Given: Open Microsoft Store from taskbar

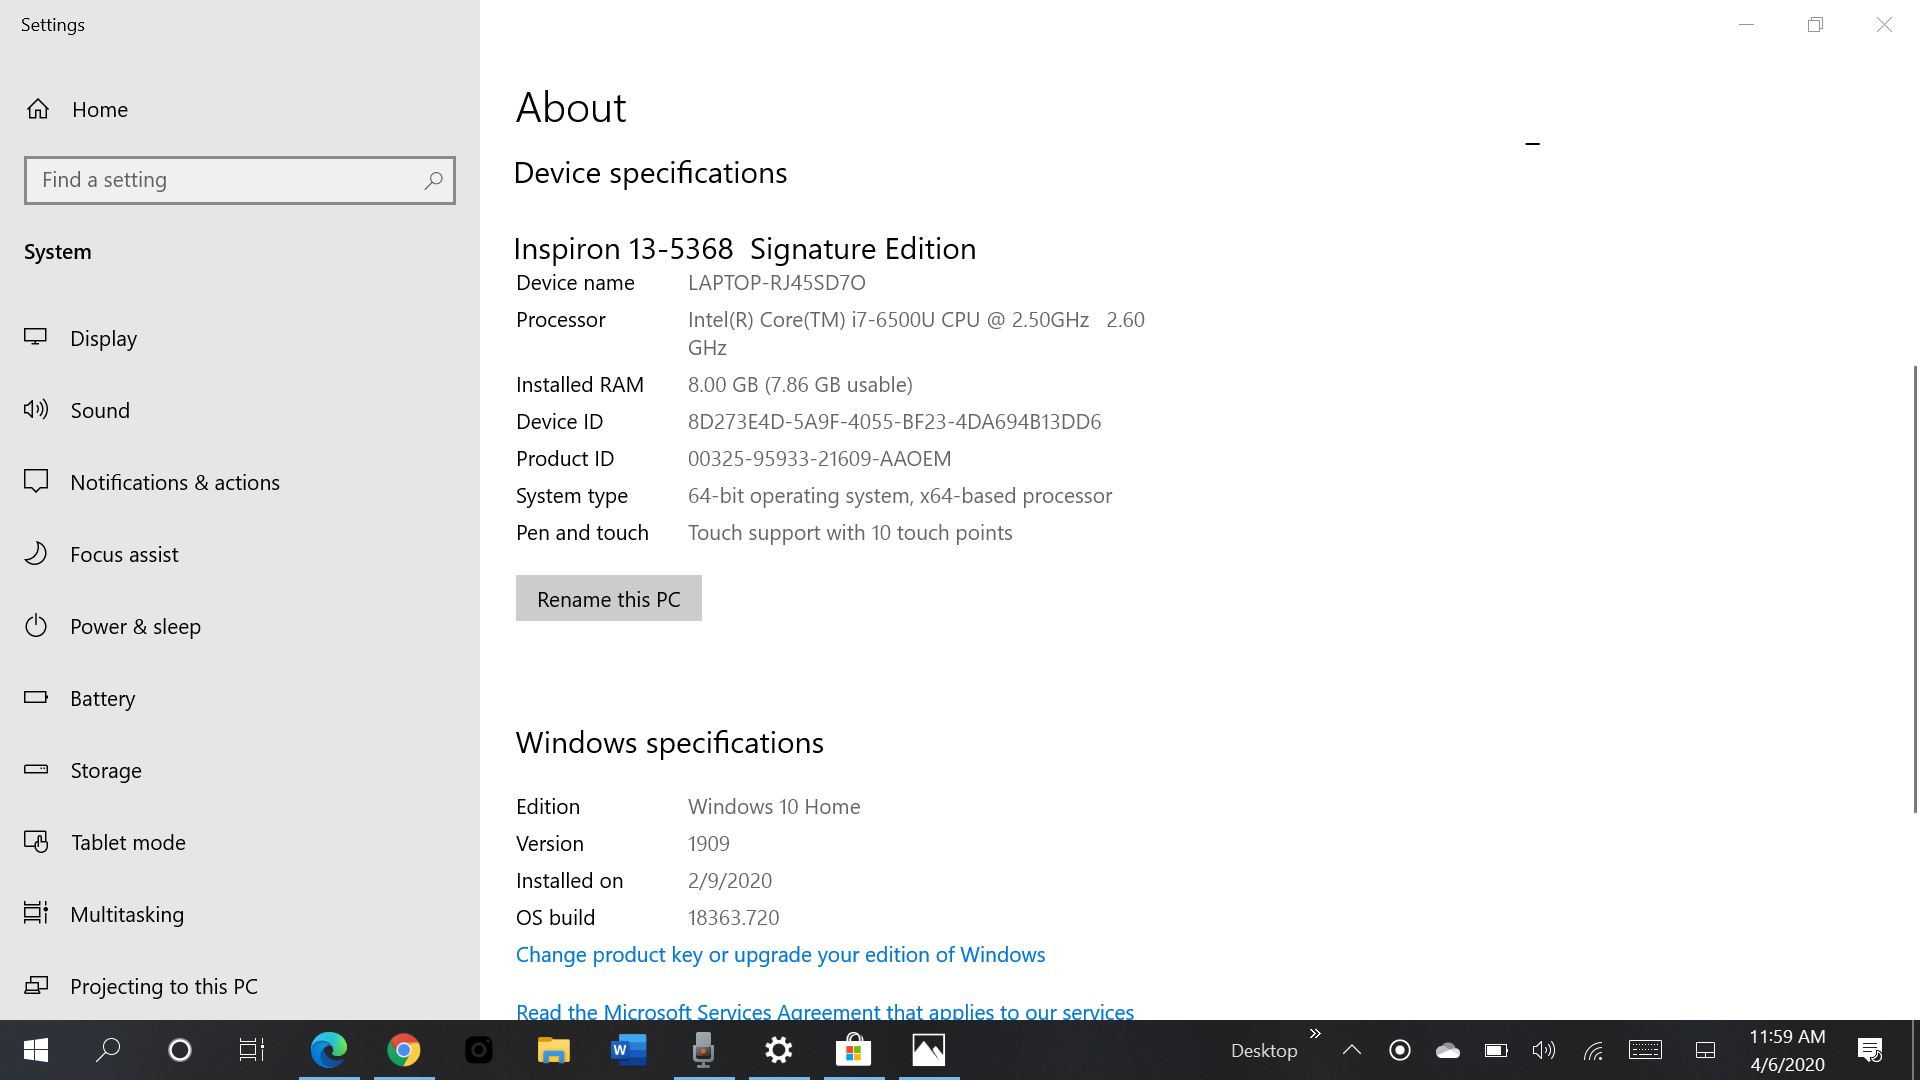Looking at the screenshot, I should click(854, 1050).
